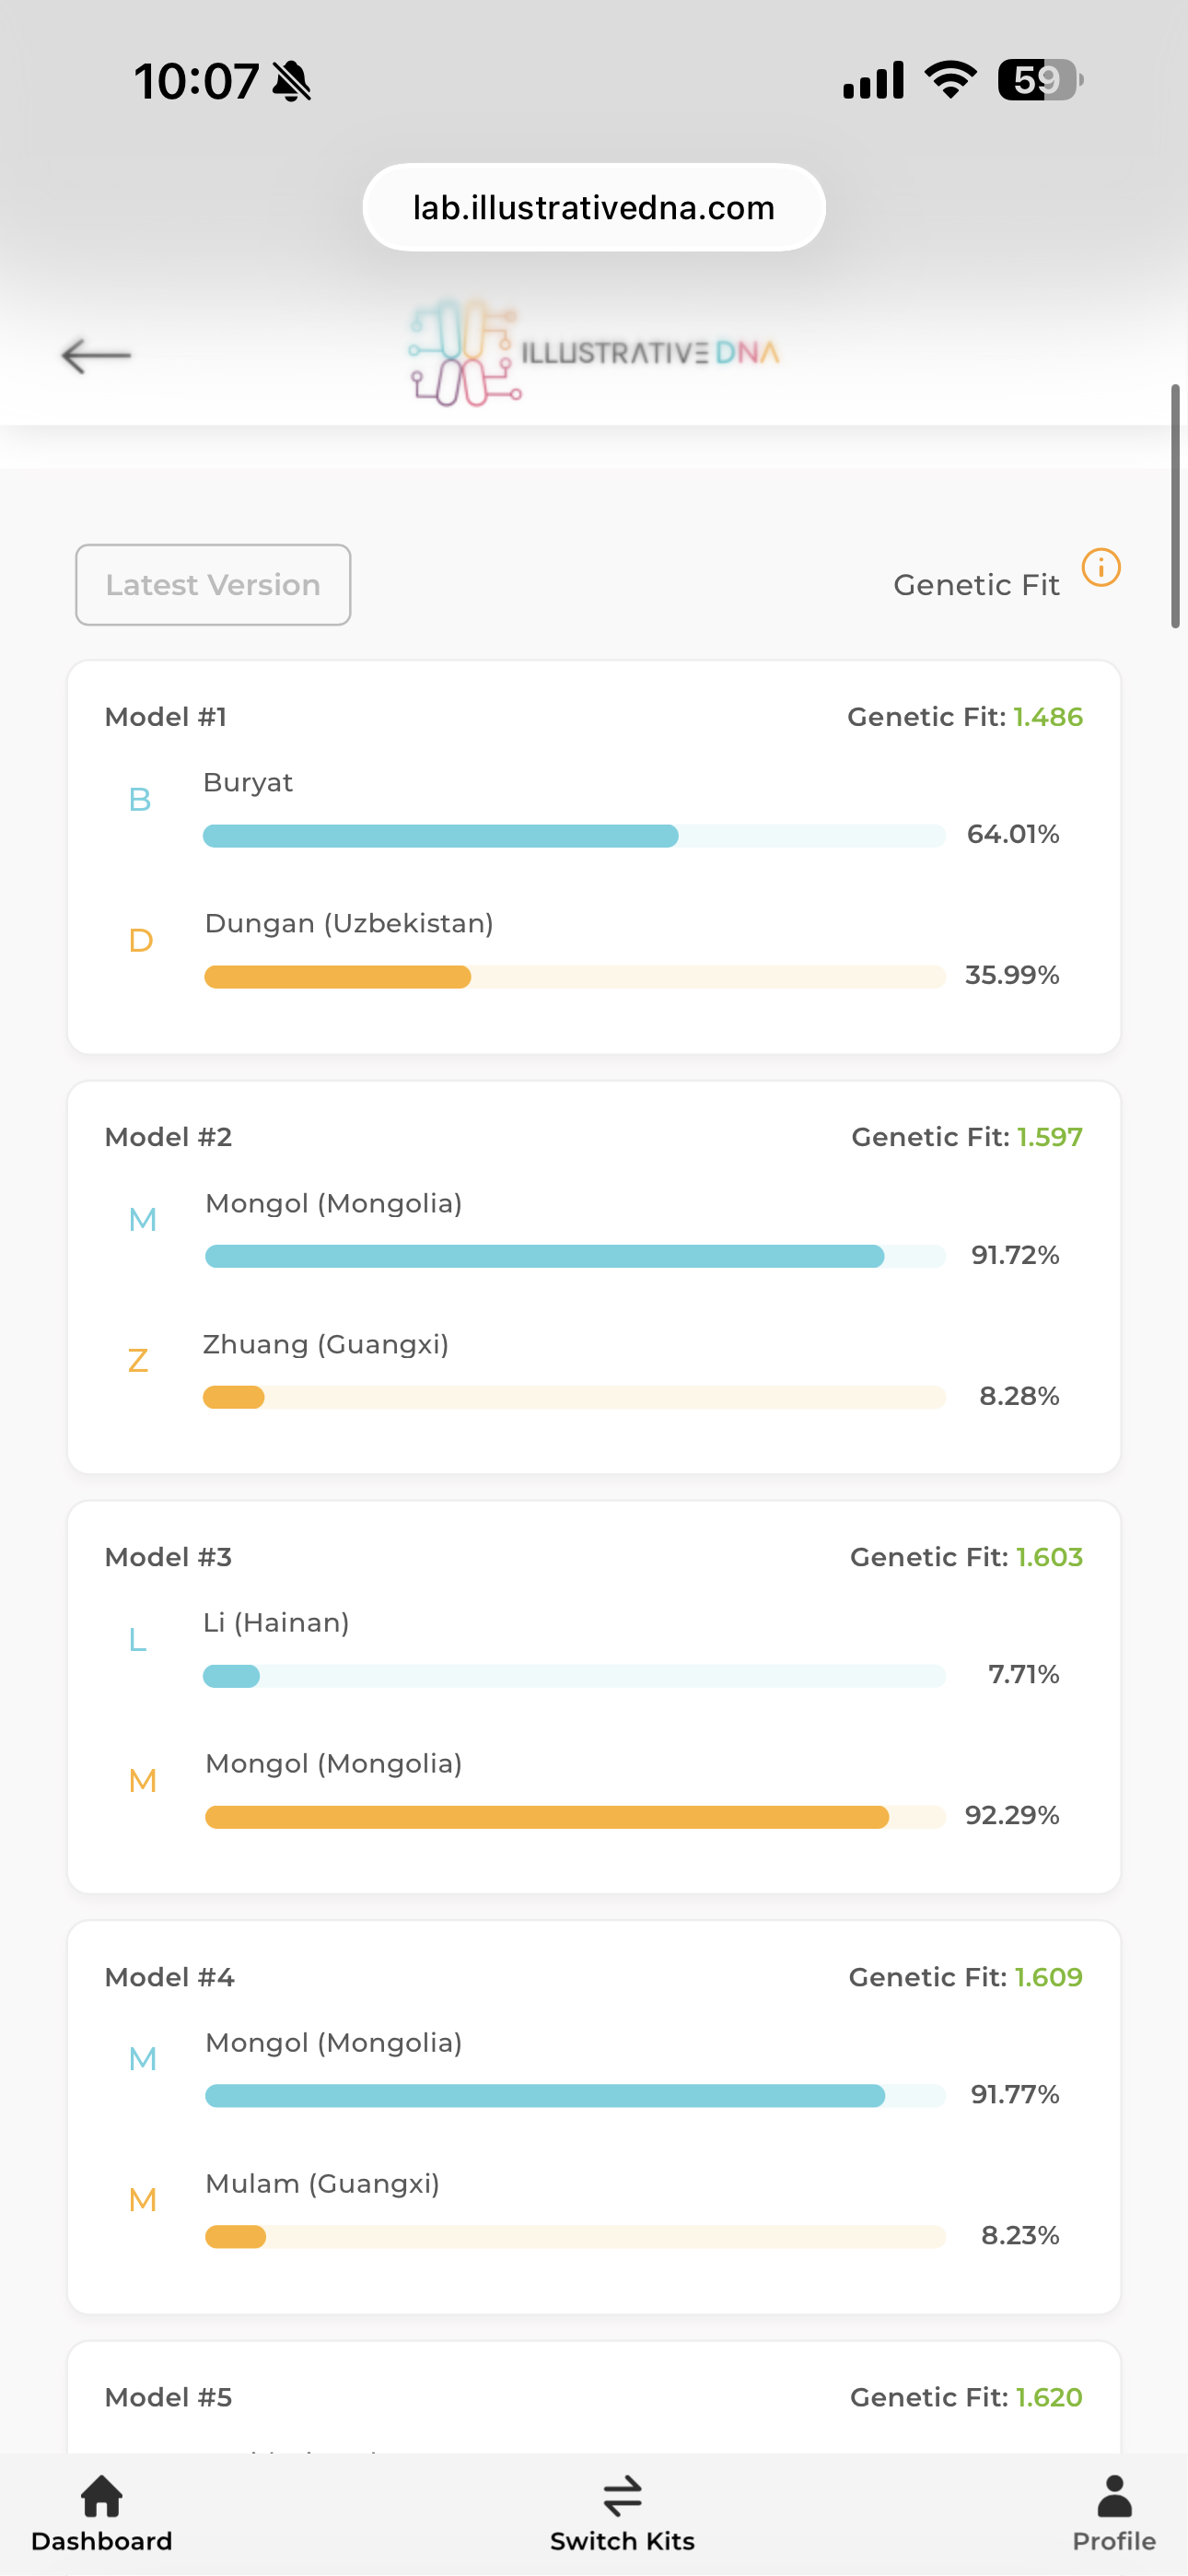Click the page scrollbar on right edge
This screenshot has height=2576, width=1188.
pos(1175,506)
